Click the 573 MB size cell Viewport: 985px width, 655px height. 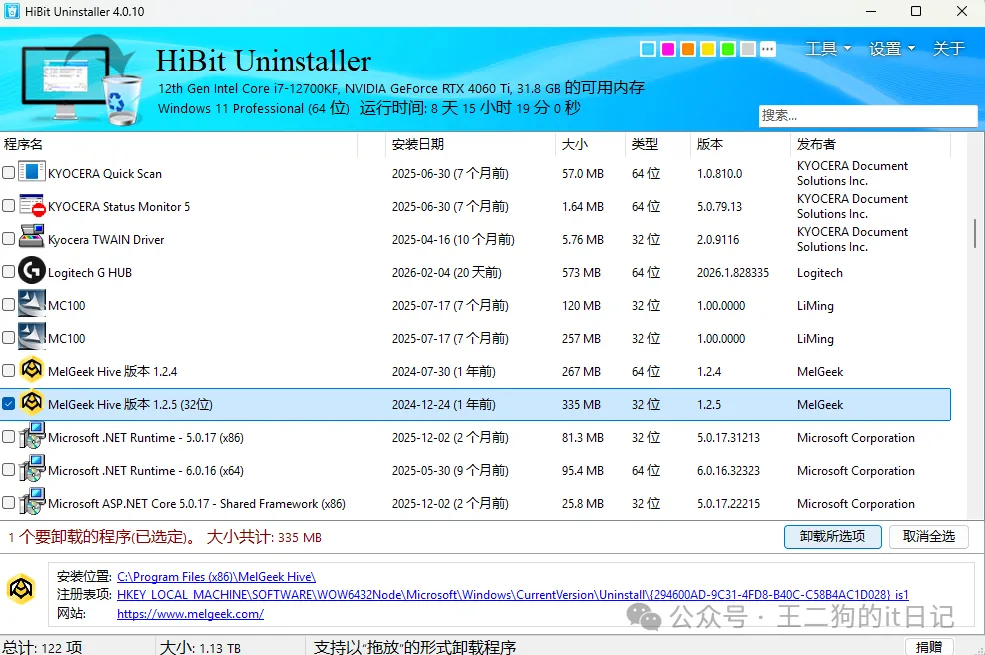[581, 273]
